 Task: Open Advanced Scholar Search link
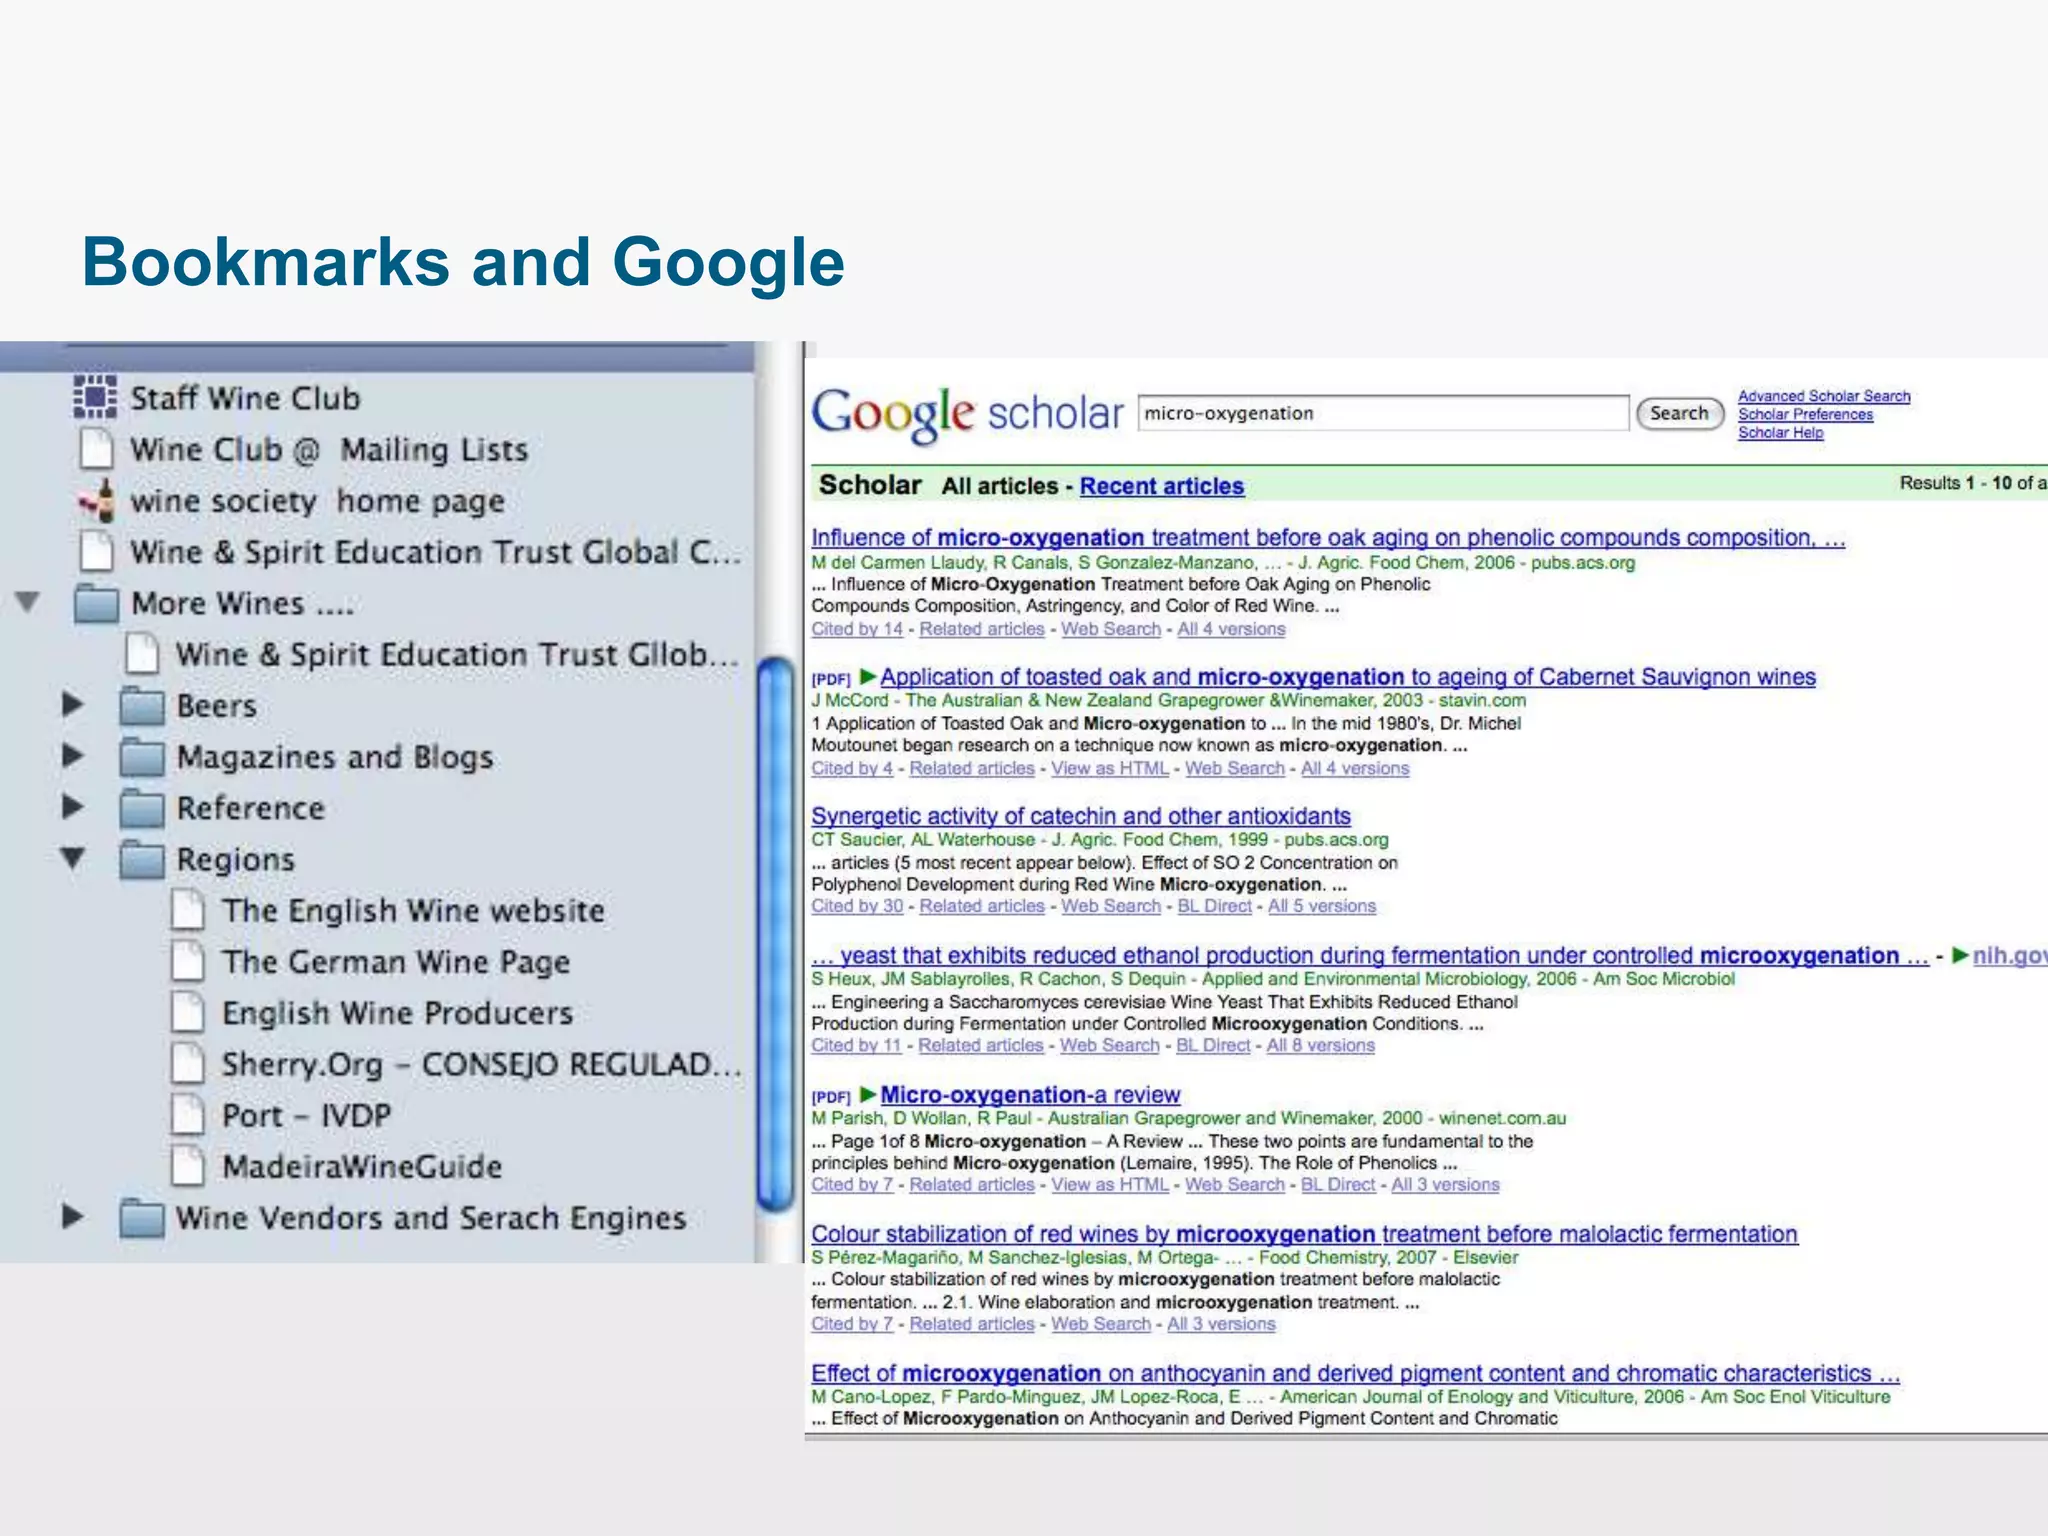pyautogui.click(x=1824, y=396)
